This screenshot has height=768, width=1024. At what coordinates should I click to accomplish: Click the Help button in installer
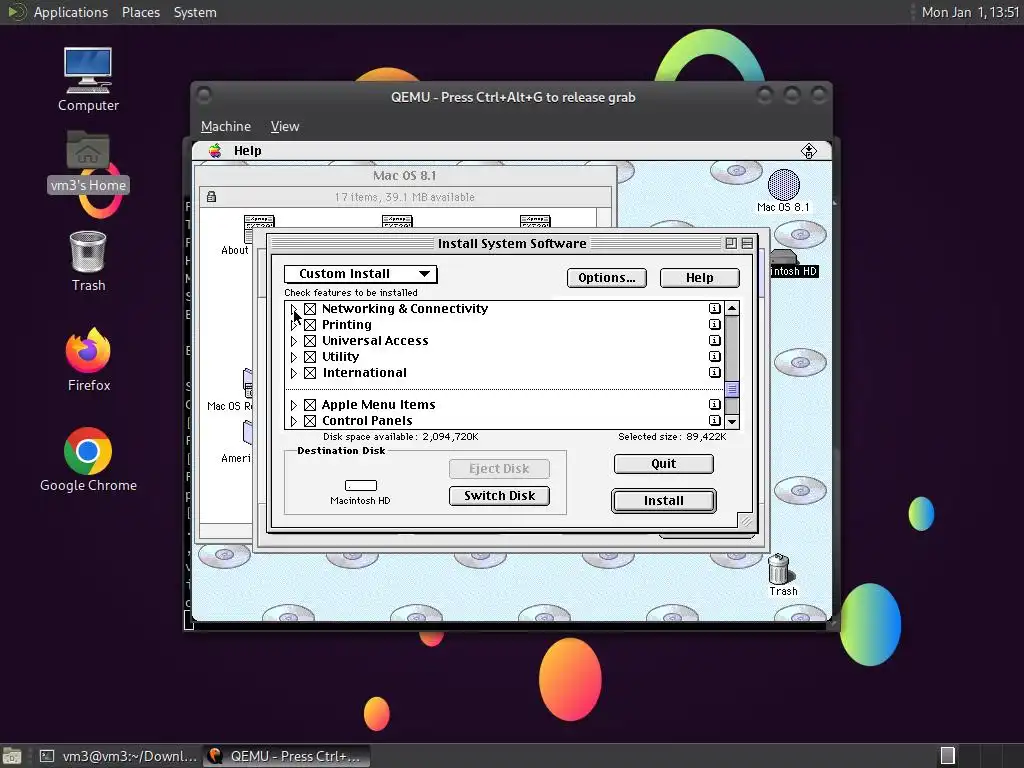(699, 278)
